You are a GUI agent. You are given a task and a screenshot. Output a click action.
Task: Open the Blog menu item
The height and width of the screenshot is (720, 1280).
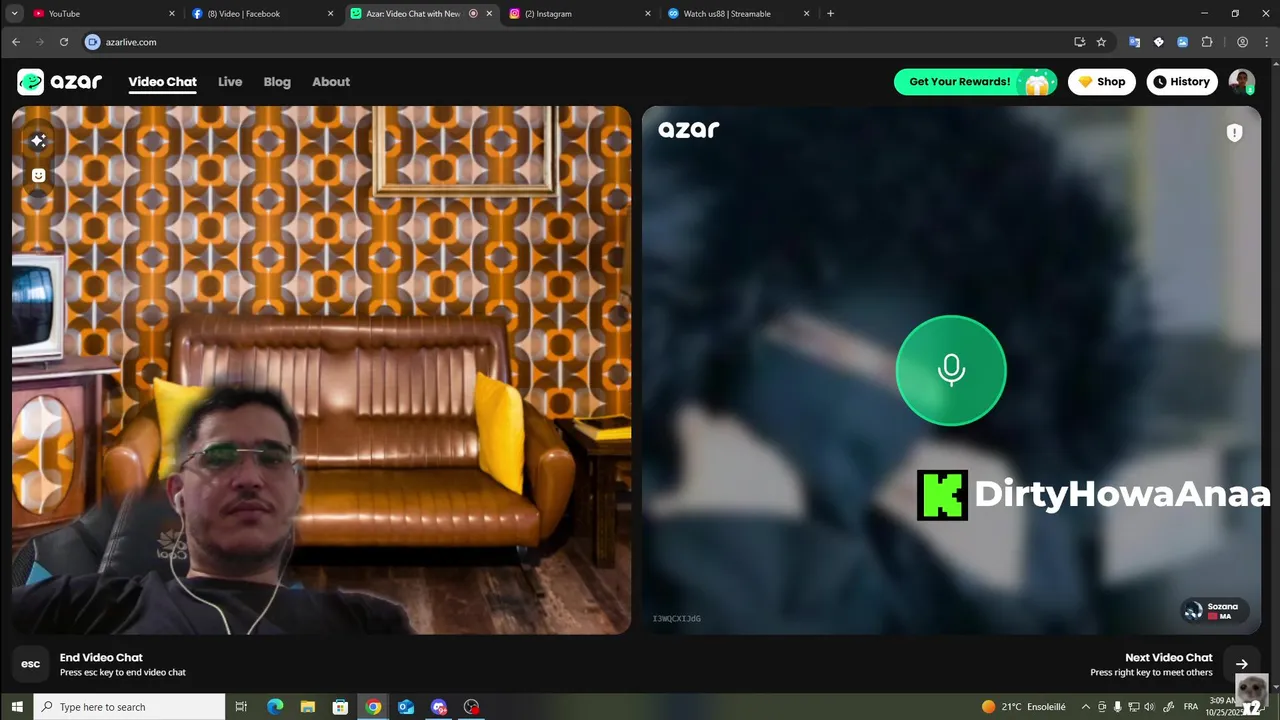[277, 82]
